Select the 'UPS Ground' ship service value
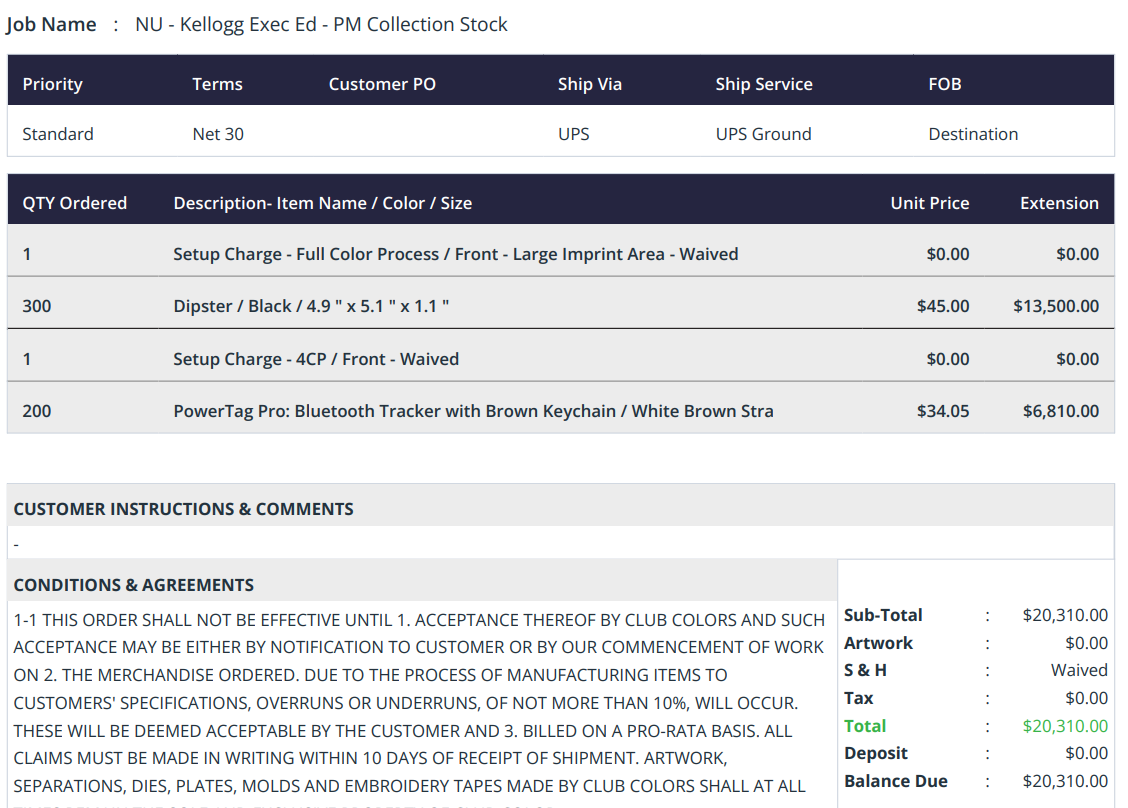Image resolution: width=1128 pixels, height=808 pixels. (x=763, y=134)
